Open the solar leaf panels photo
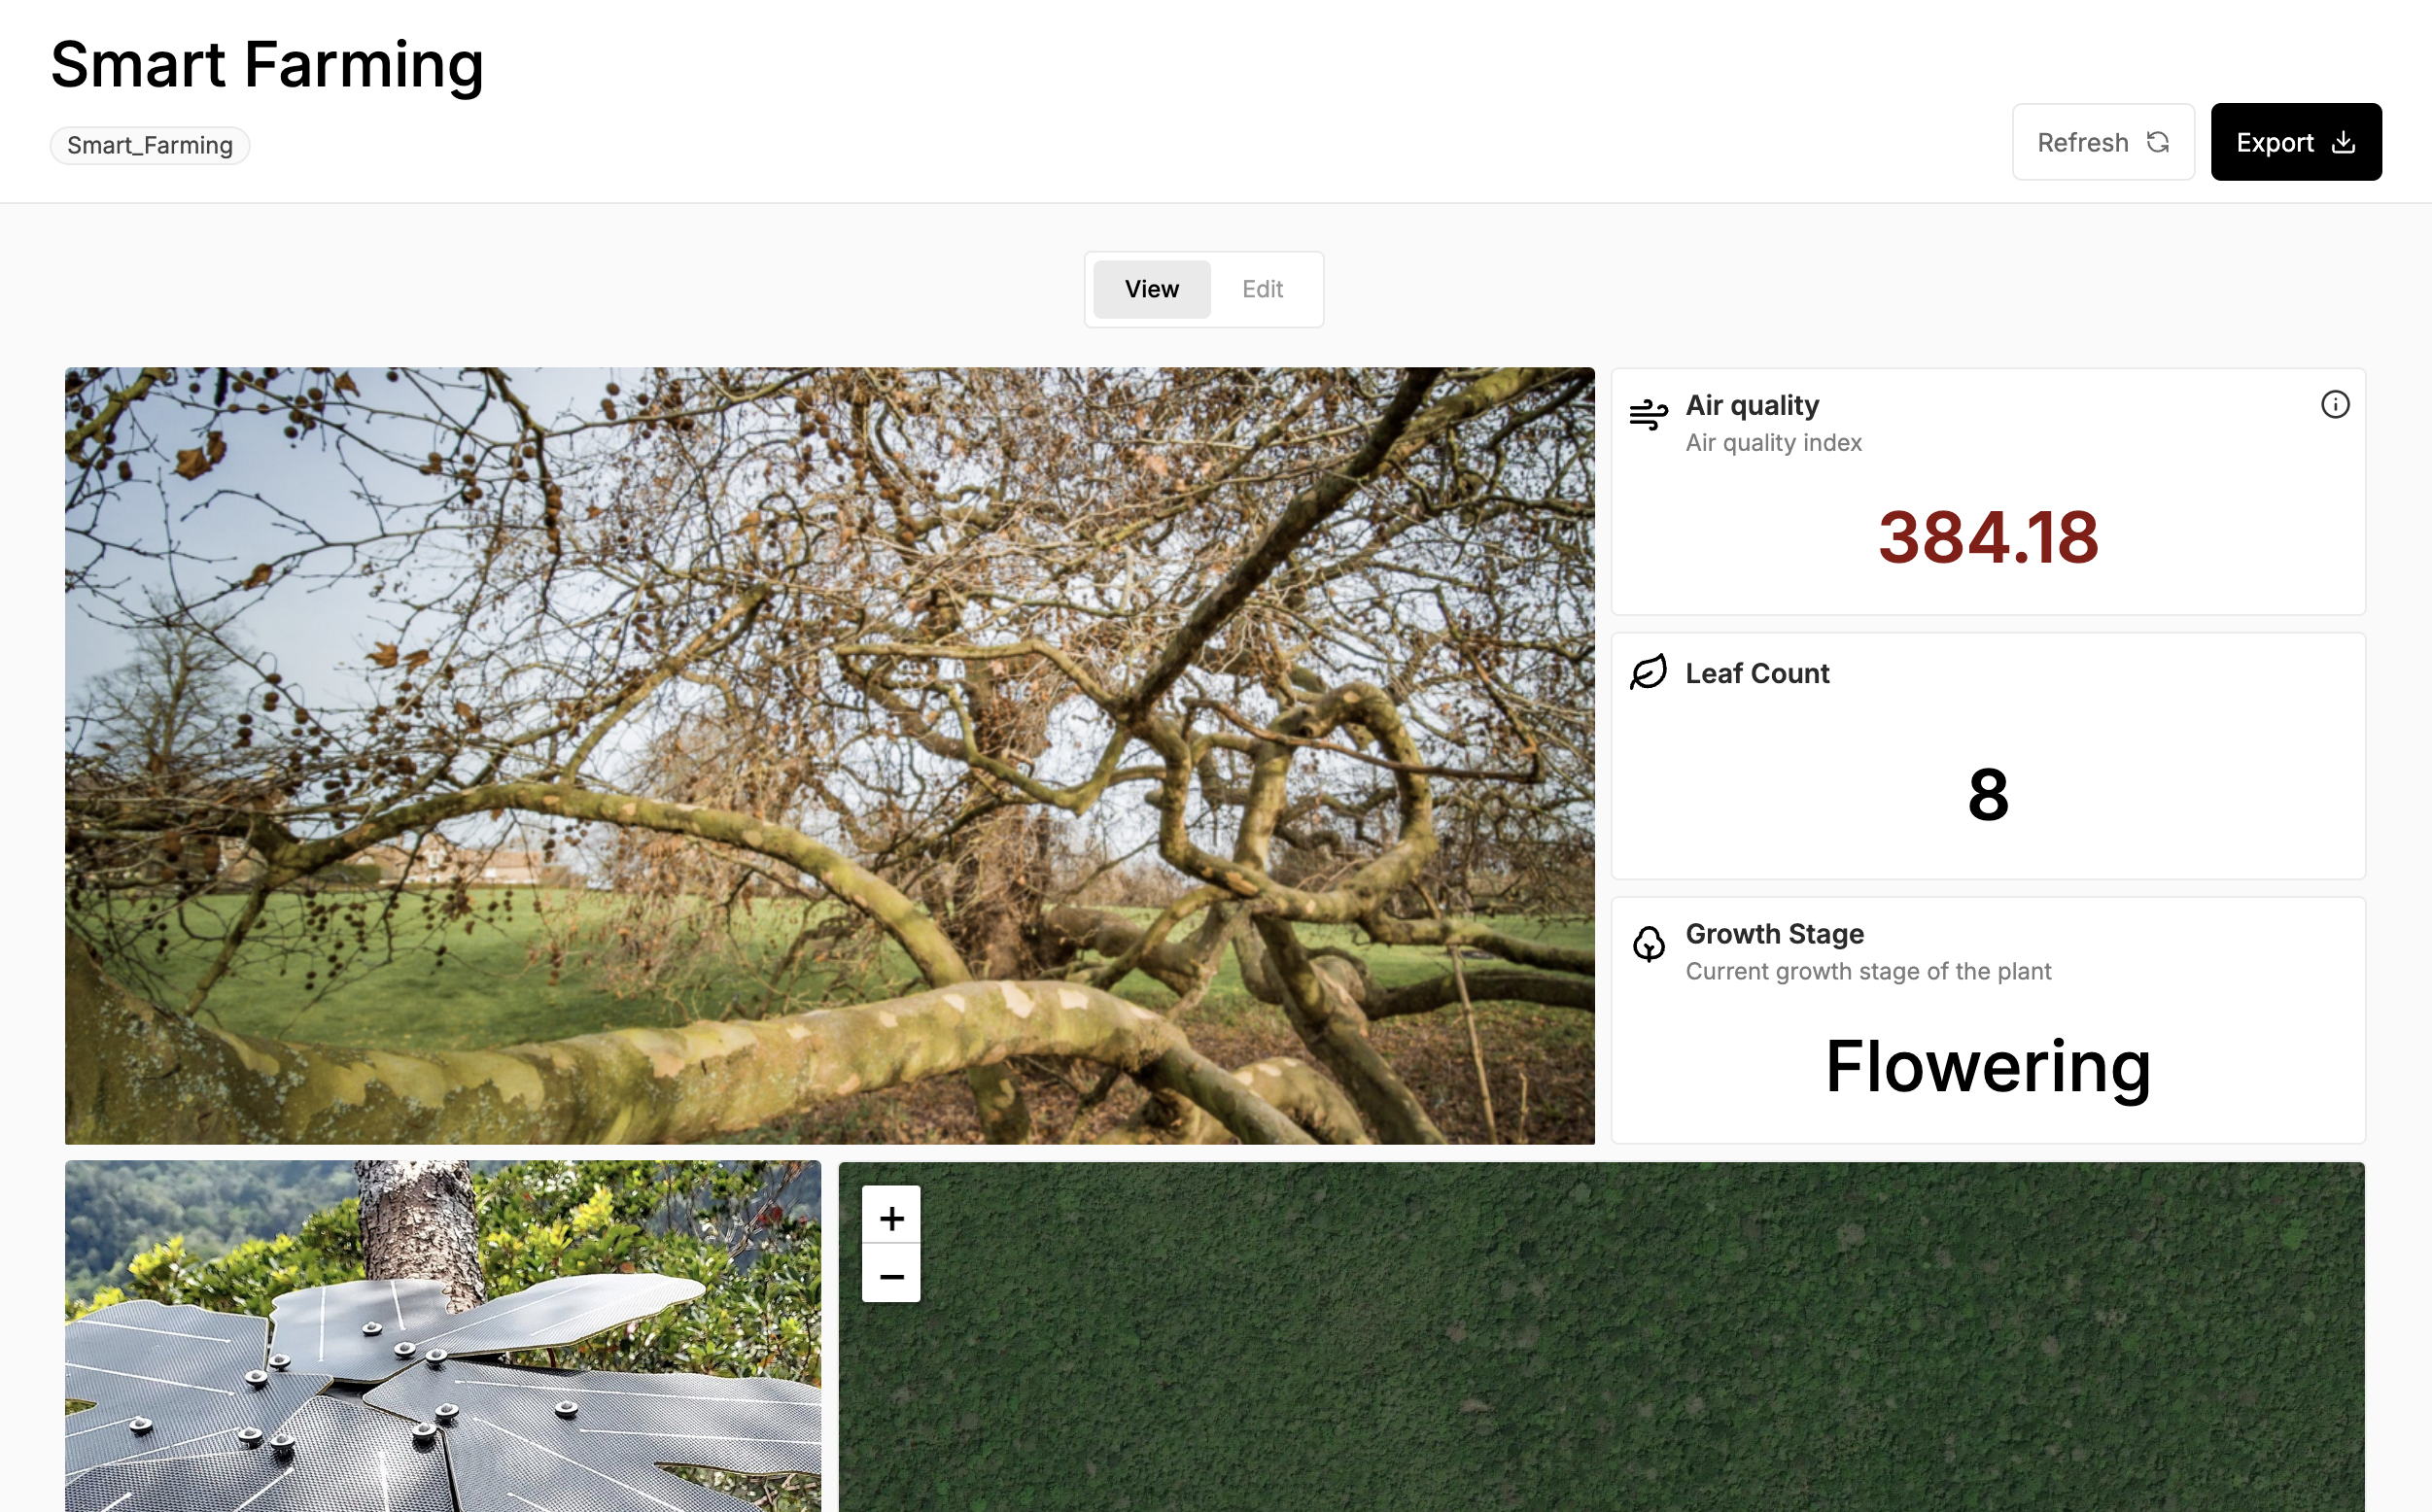Screen dimensions: 2432x1512 [x=442, y=1336]
